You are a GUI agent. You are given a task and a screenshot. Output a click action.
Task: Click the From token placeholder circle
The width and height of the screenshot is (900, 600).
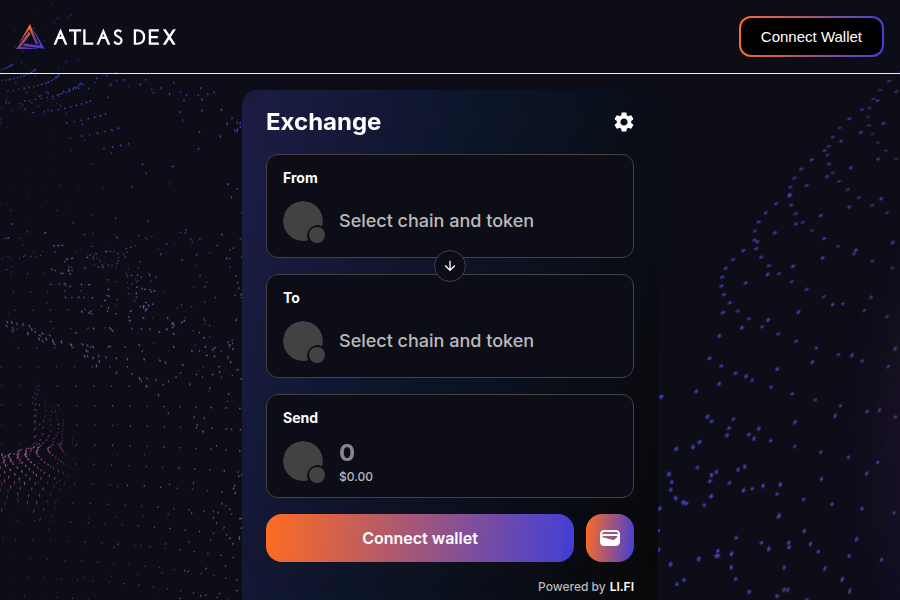pyautogui.click(x=301, y=219)
